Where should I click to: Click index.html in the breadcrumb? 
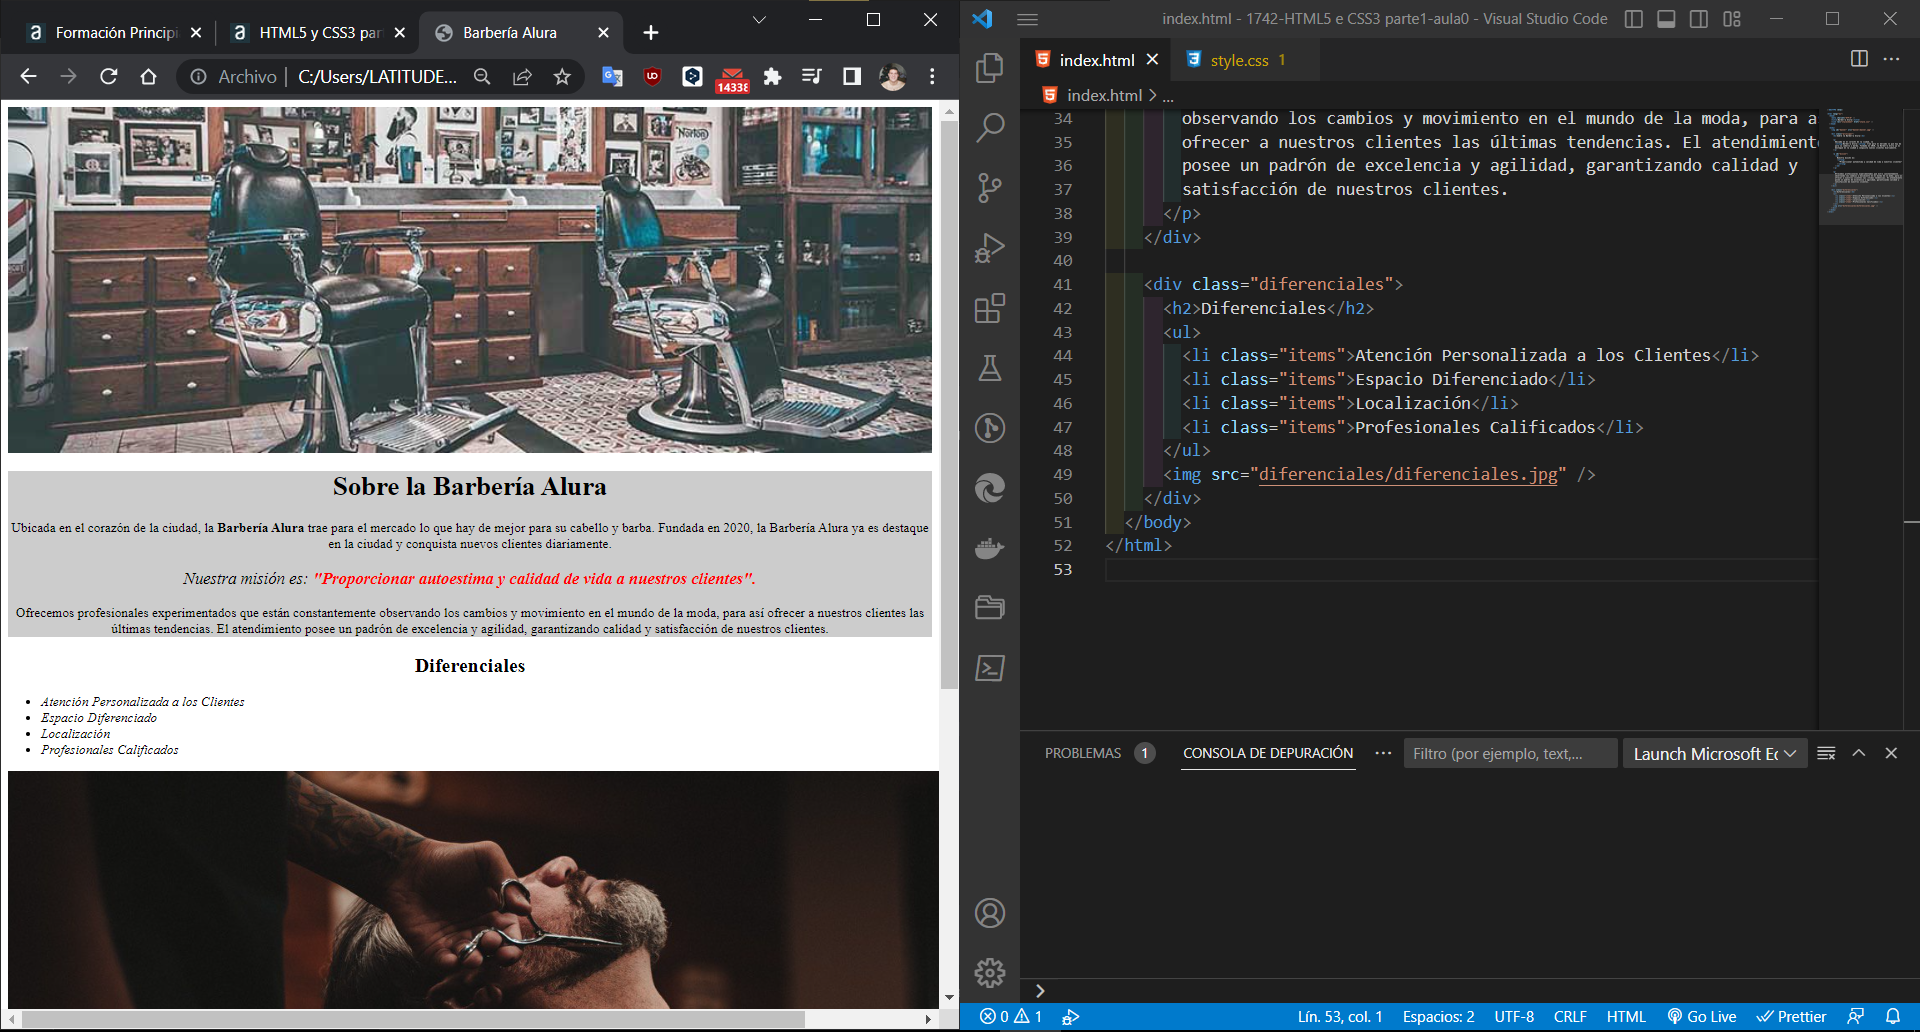coord(1103,95)
